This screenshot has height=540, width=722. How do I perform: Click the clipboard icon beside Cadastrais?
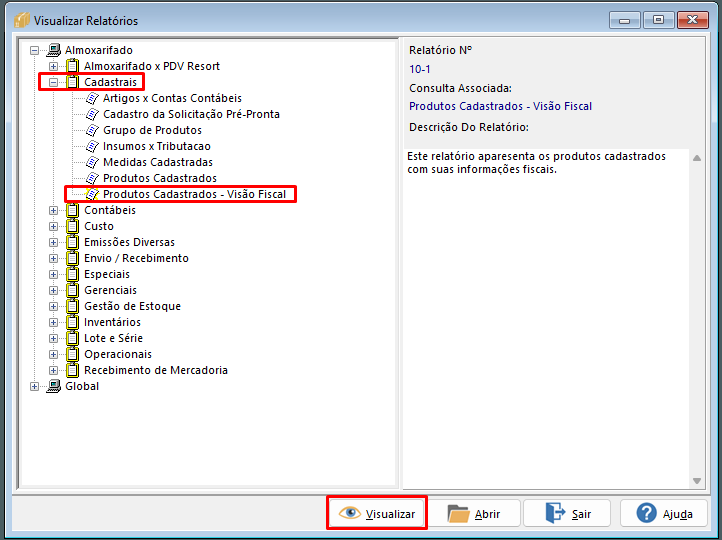point(72,82)
